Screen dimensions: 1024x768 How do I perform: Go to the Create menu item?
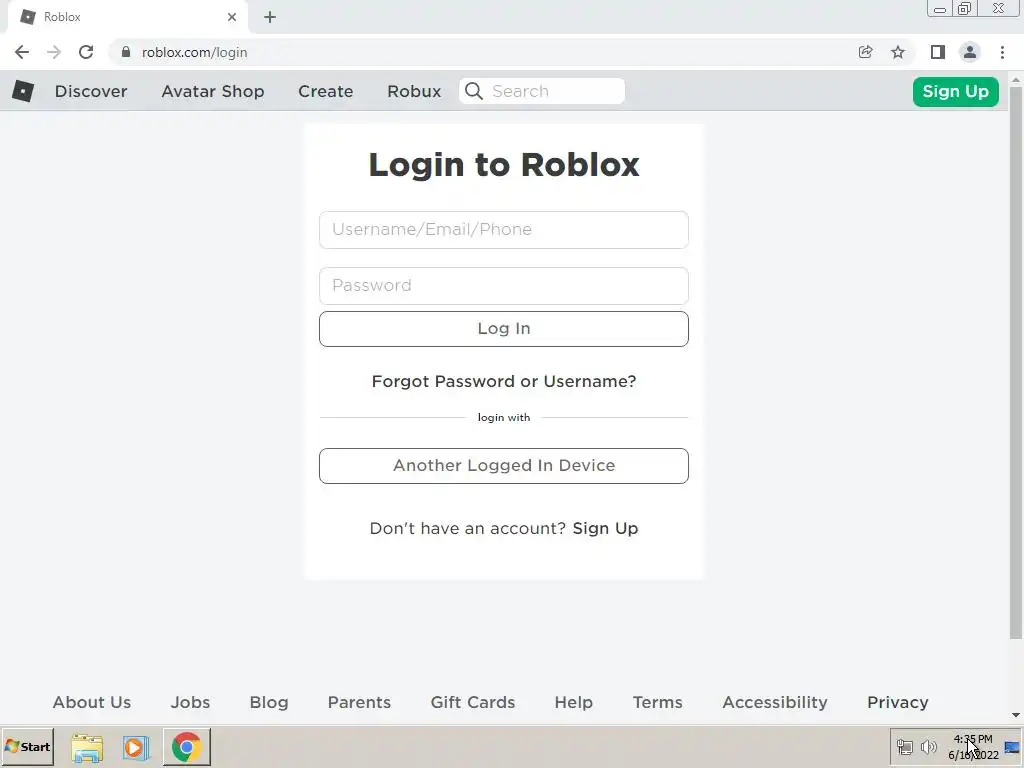pos(326,91)
